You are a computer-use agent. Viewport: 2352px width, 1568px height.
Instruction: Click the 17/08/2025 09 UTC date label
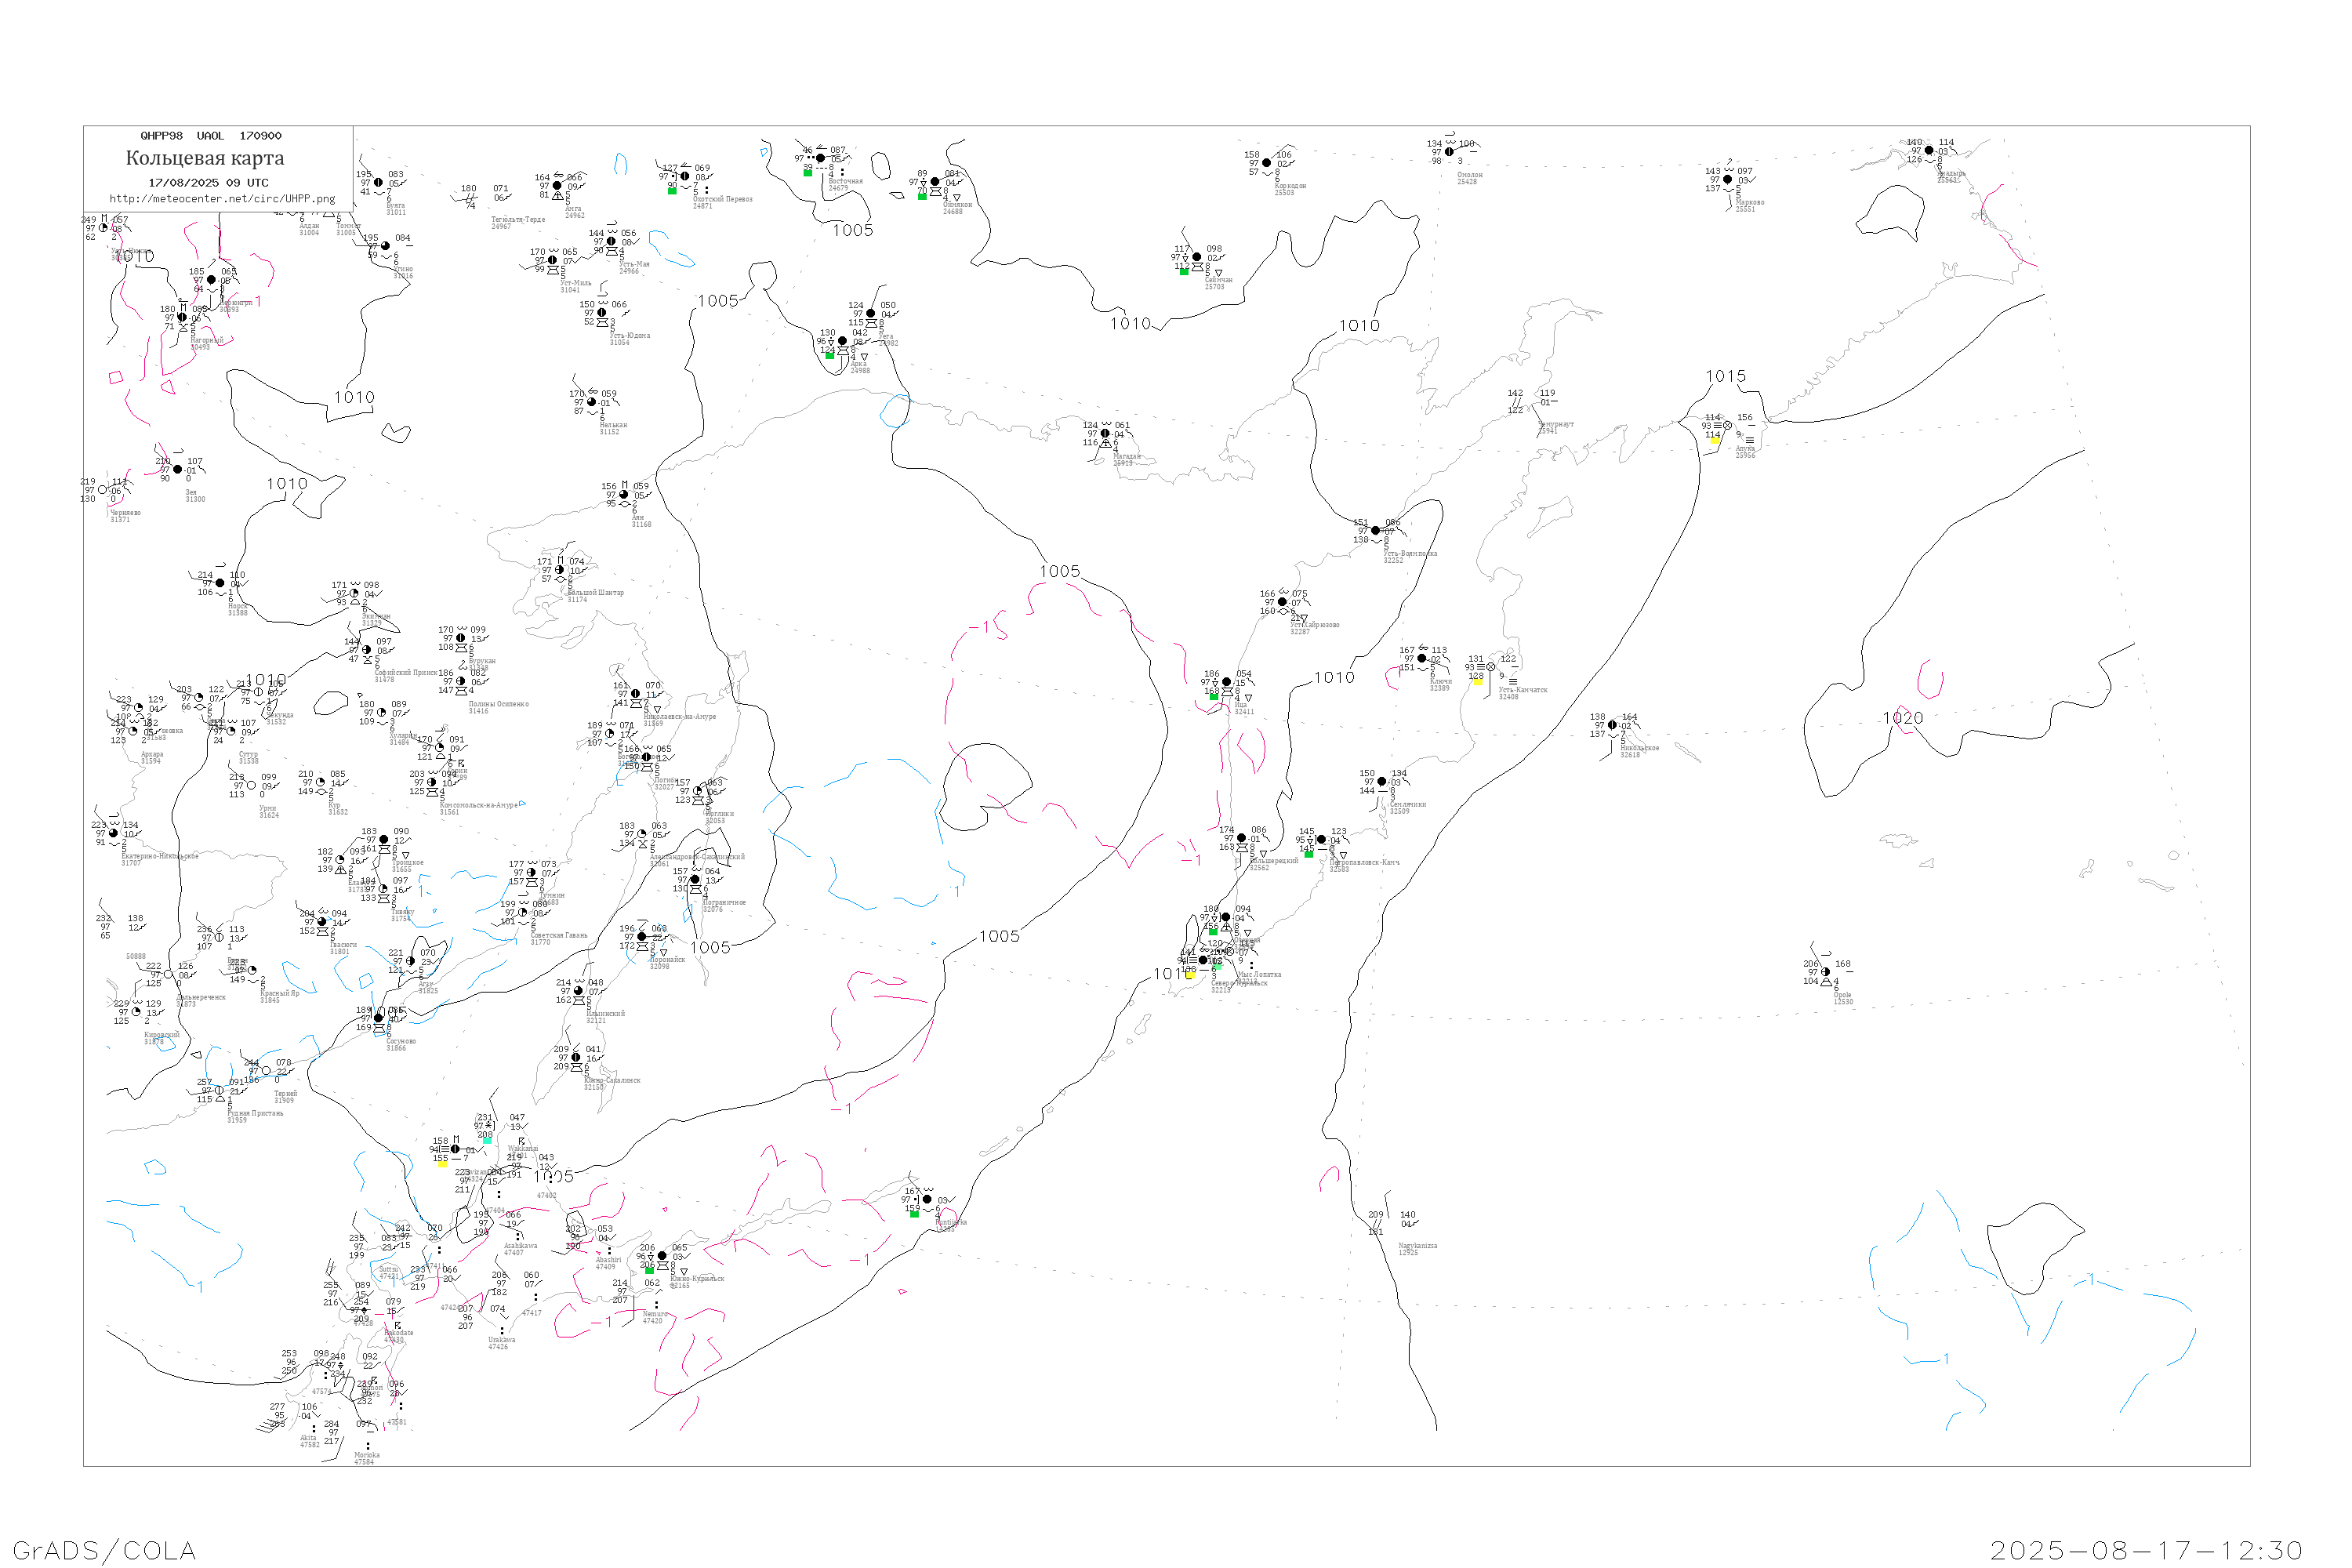(x=208, y=183)
